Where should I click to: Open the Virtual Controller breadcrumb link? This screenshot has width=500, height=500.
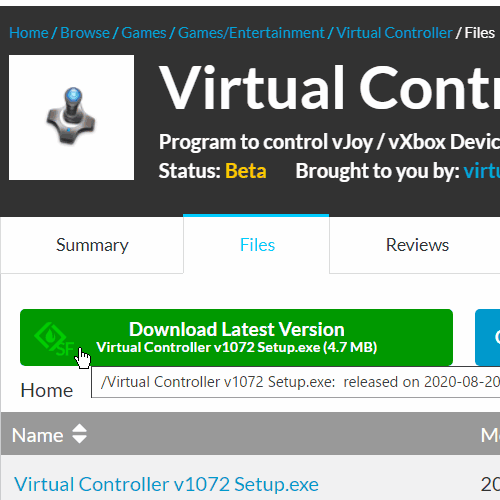(x=394, y=33)
